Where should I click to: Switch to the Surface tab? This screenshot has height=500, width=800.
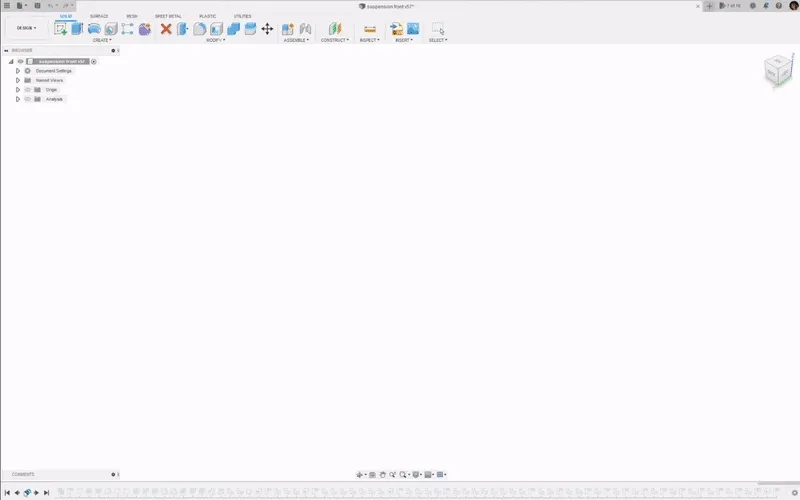pyautogui.click(x=99, y=16)
